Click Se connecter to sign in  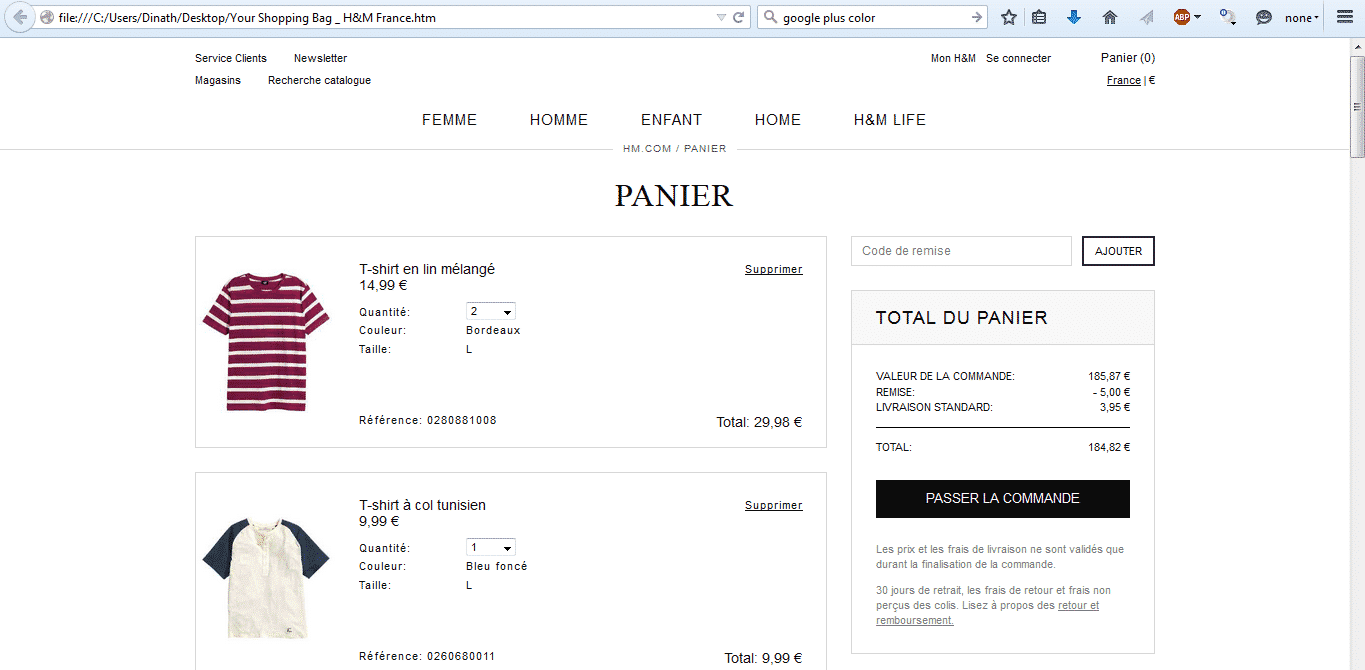coord(1018,58)
